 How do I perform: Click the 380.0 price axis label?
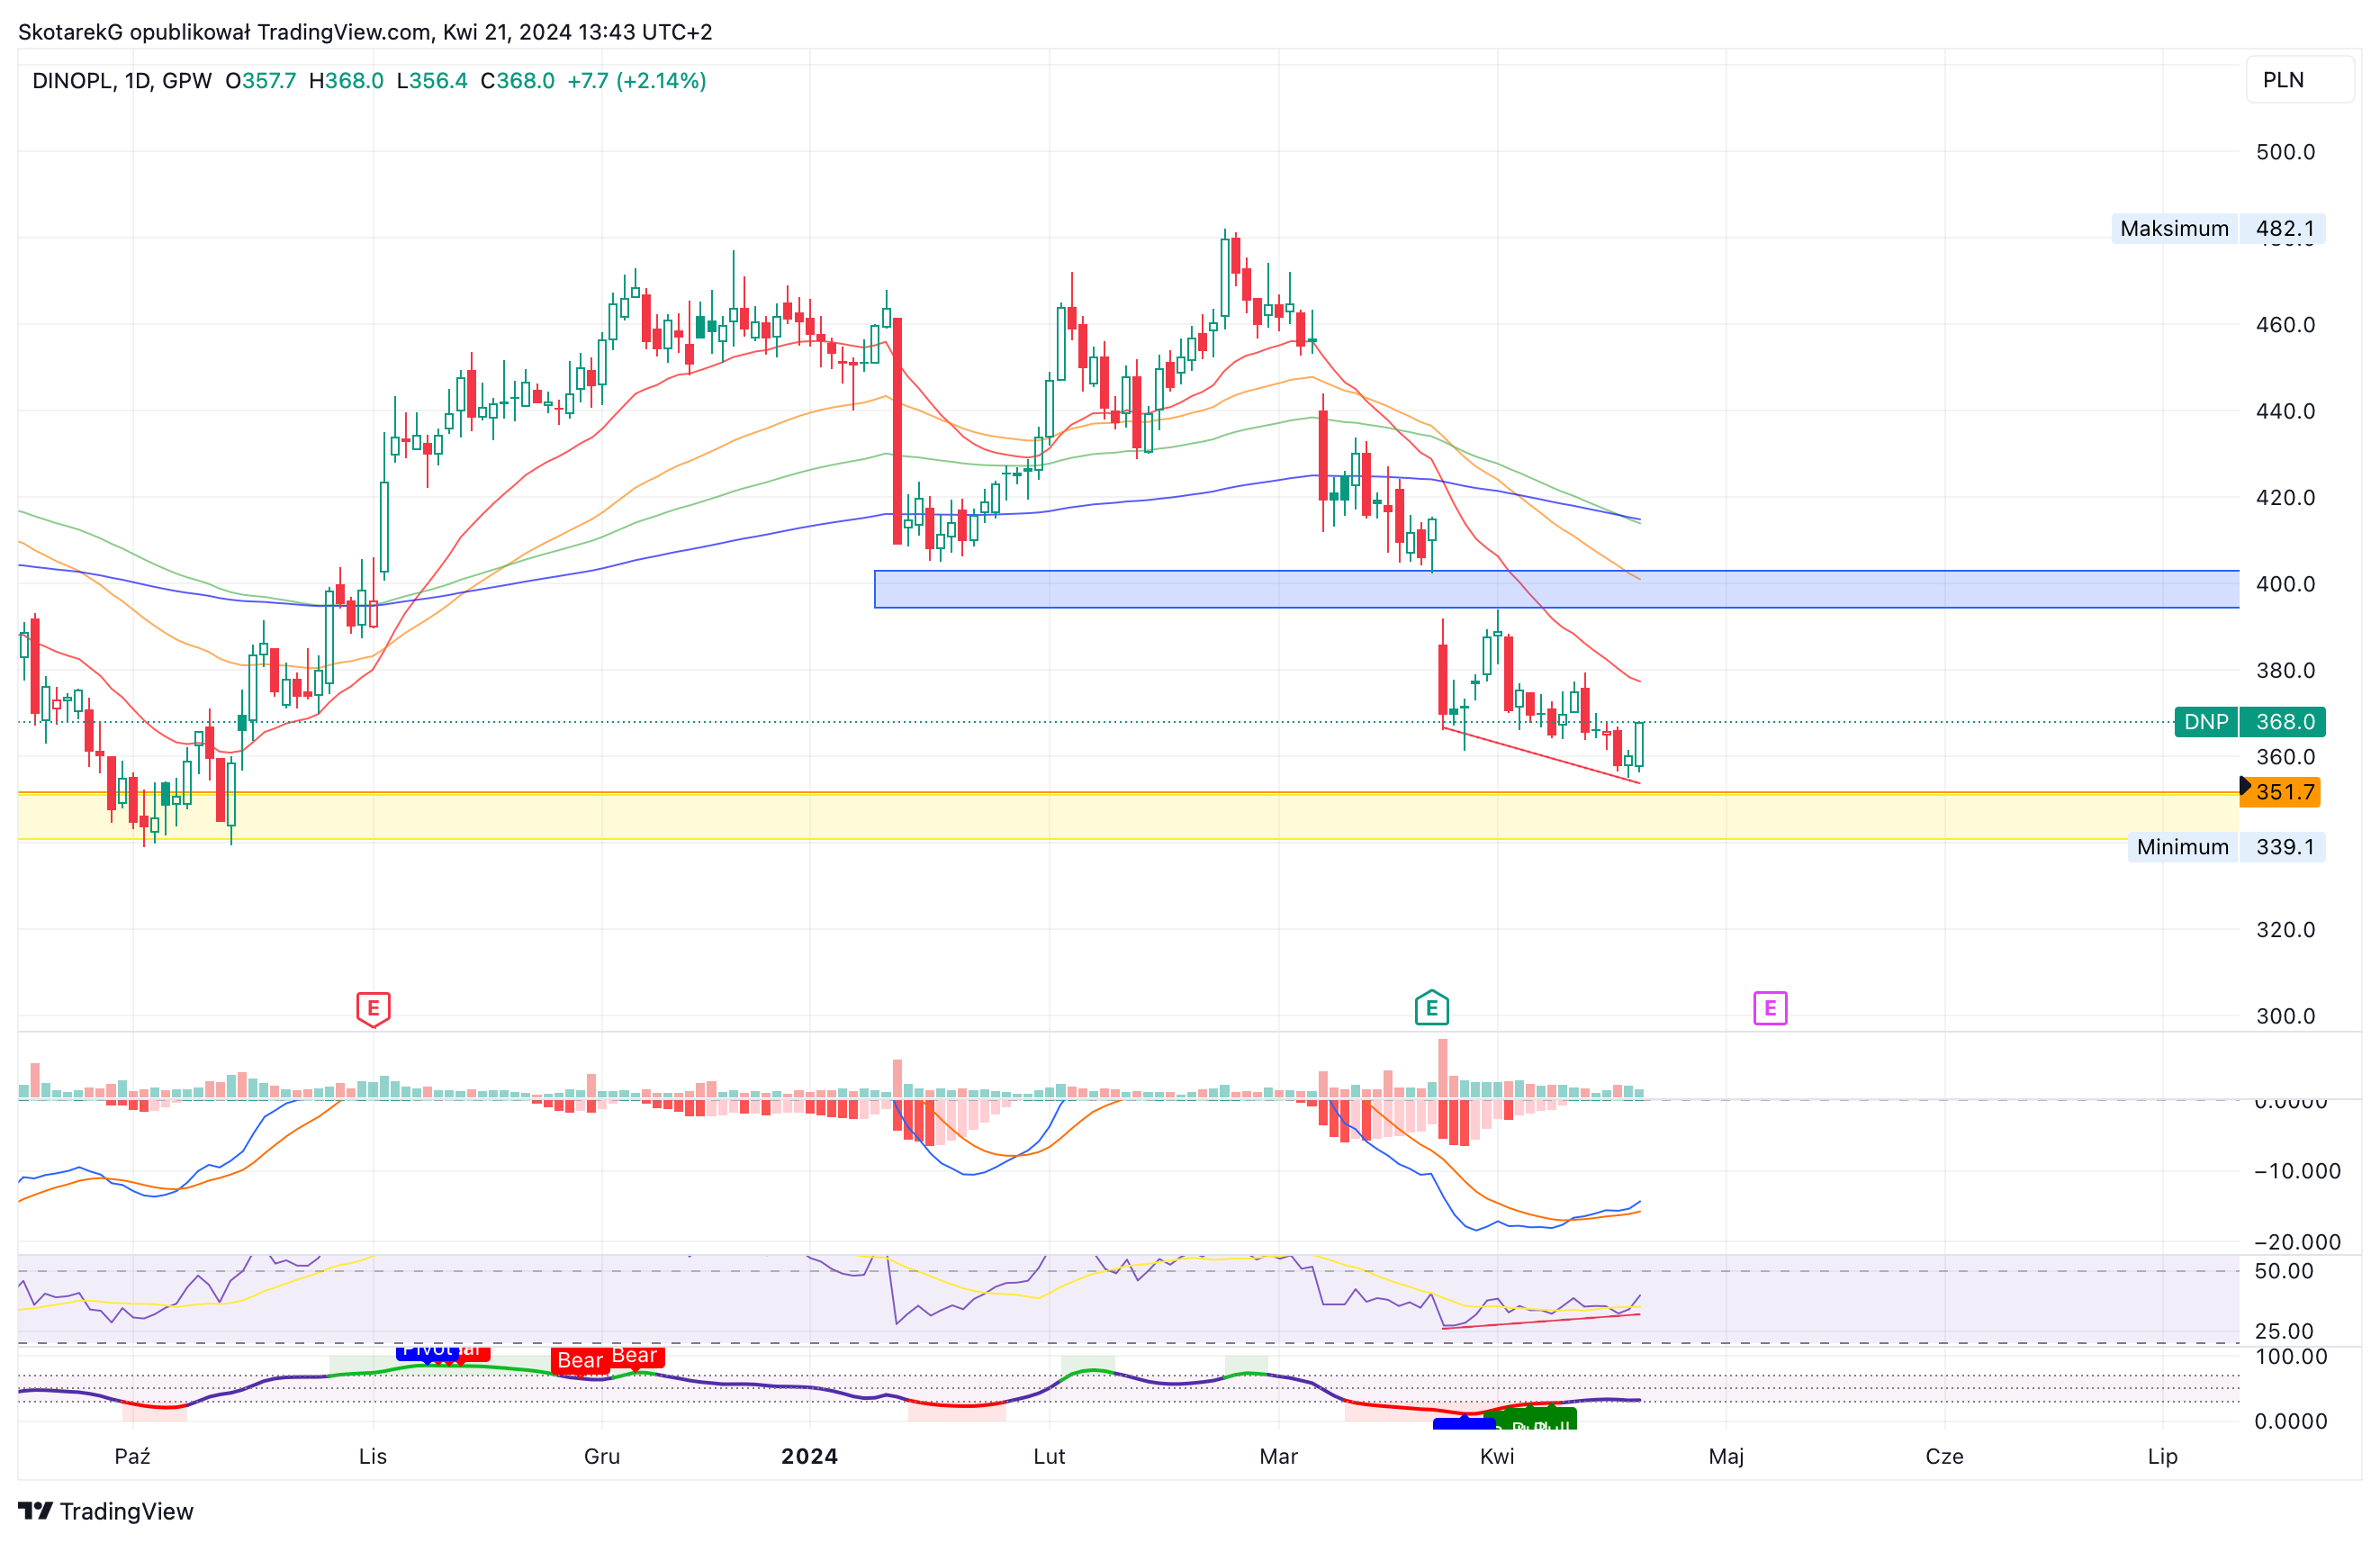[x=2285, y=670]
